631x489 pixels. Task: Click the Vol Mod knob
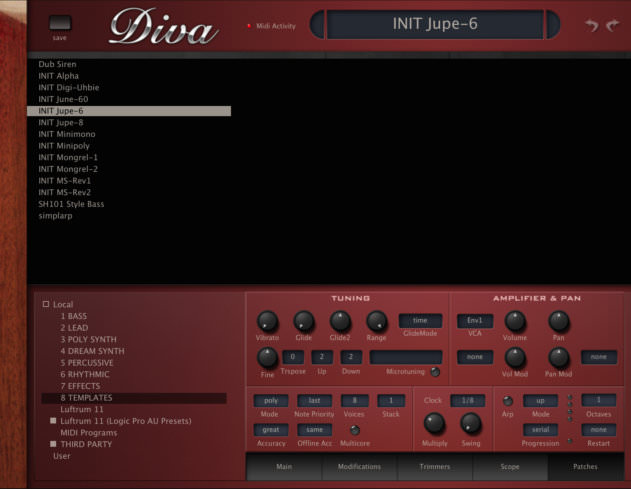point(515,357)
